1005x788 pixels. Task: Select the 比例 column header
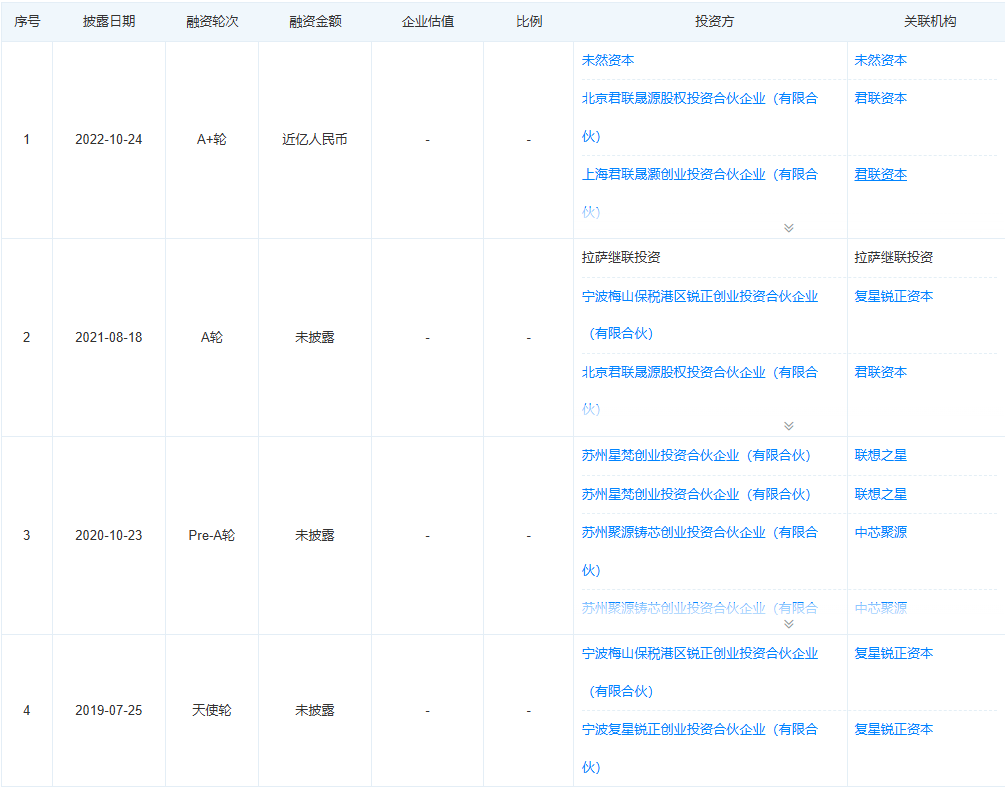(x=529, y=21)
